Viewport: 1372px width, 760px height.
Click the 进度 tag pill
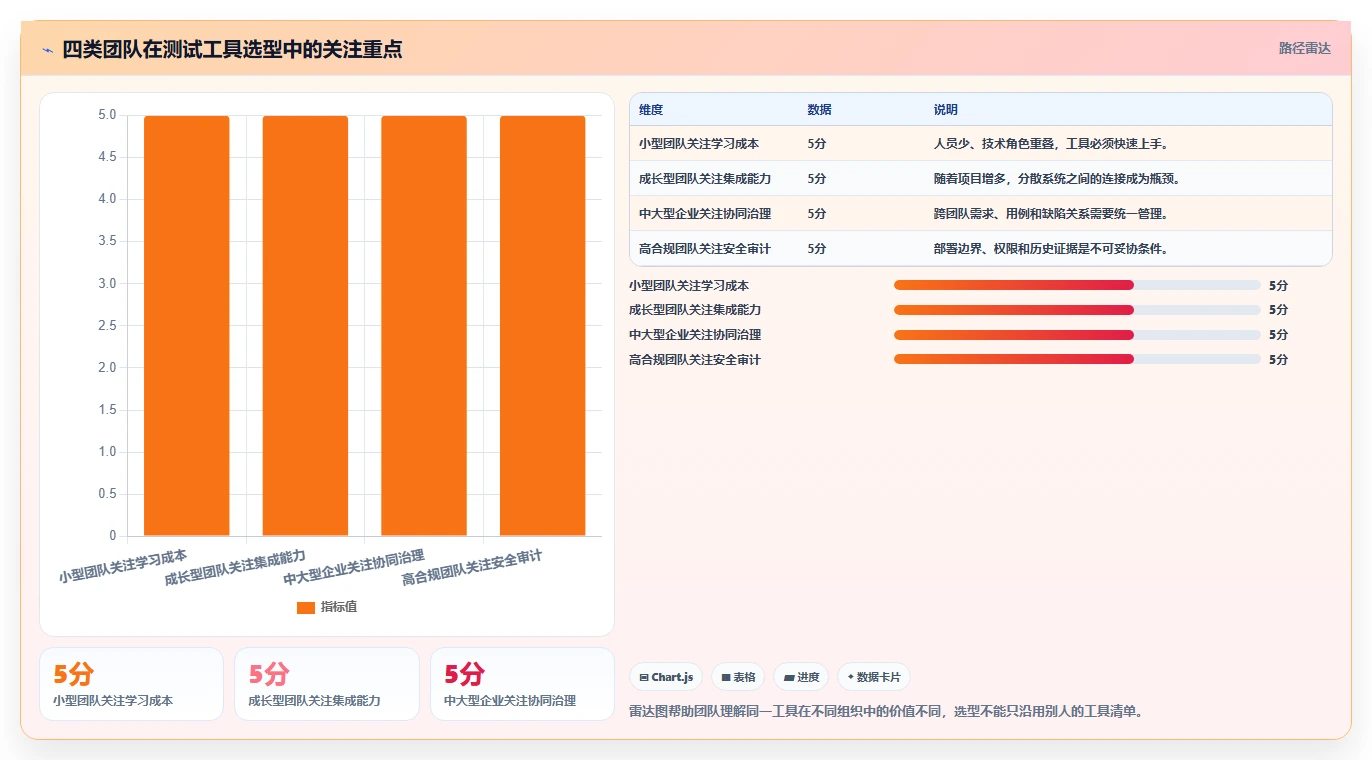tap(801, 677)
